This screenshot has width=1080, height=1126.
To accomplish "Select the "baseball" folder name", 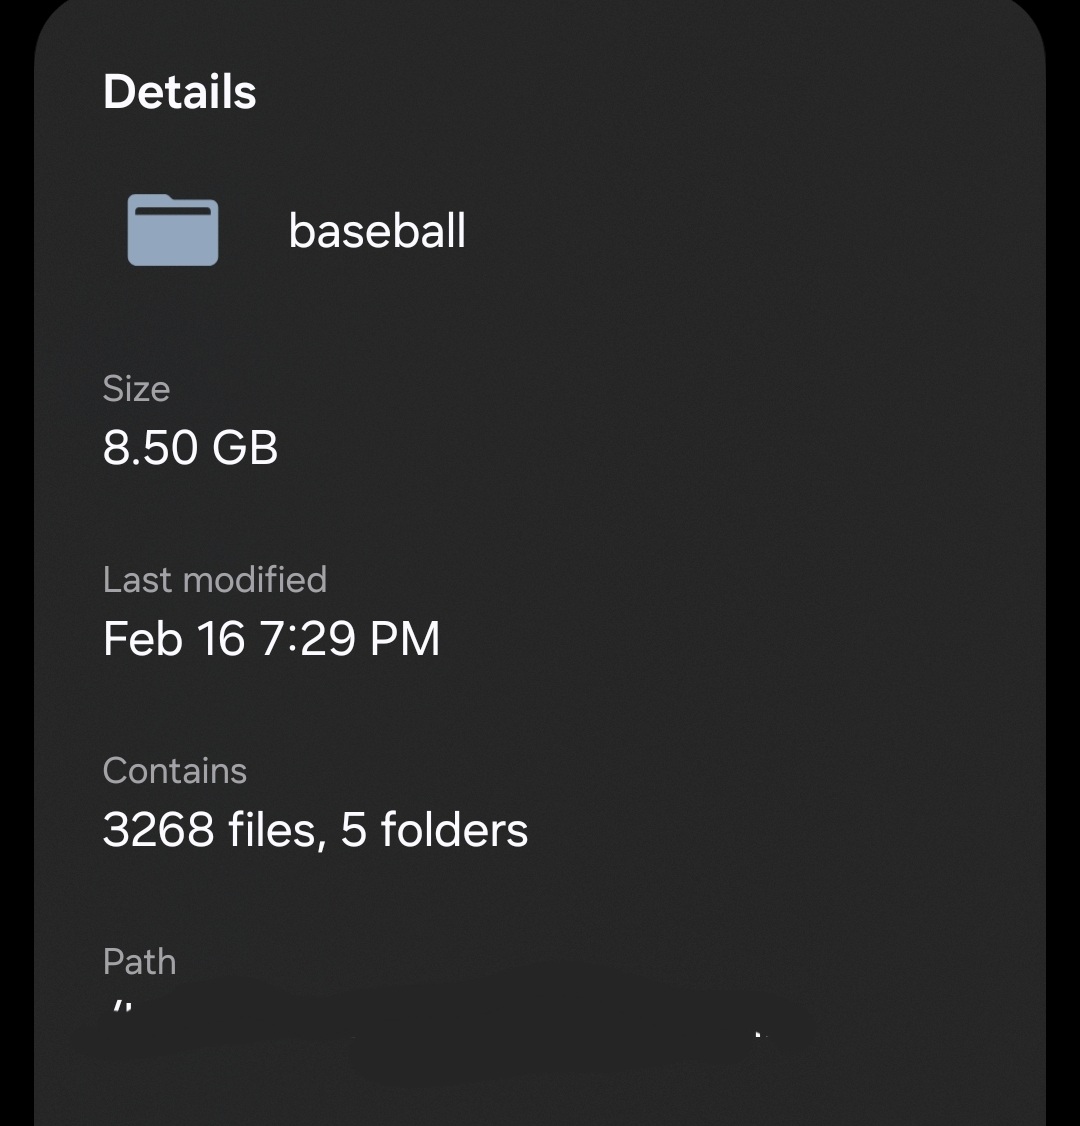I will tap(377, 231).
